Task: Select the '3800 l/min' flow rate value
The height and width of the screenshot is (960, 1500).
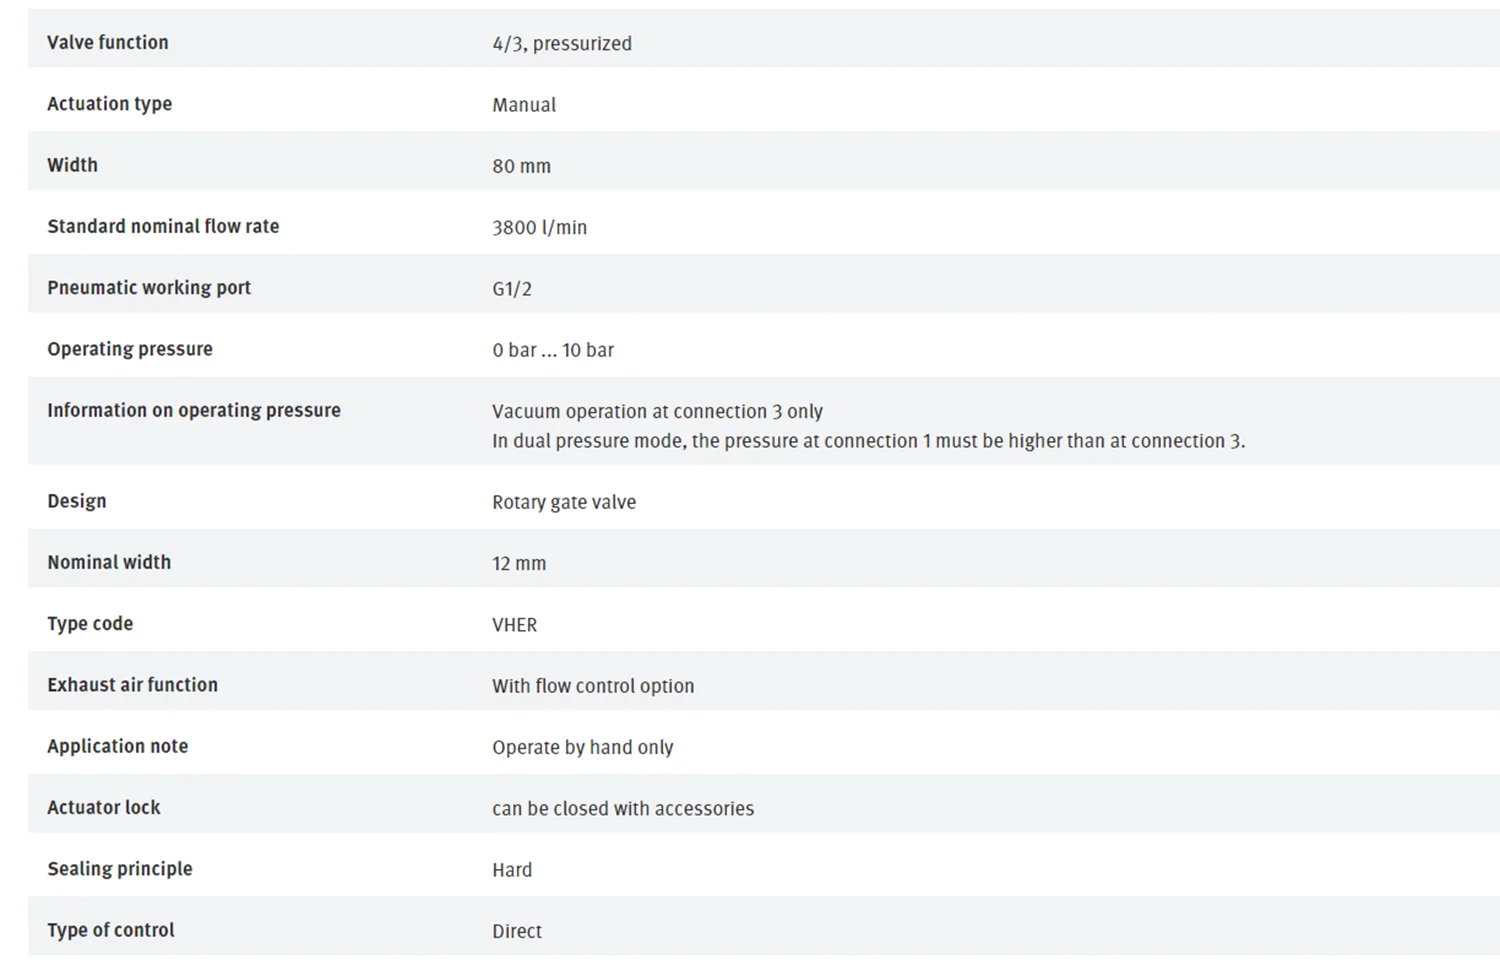Action: [539, 227]
